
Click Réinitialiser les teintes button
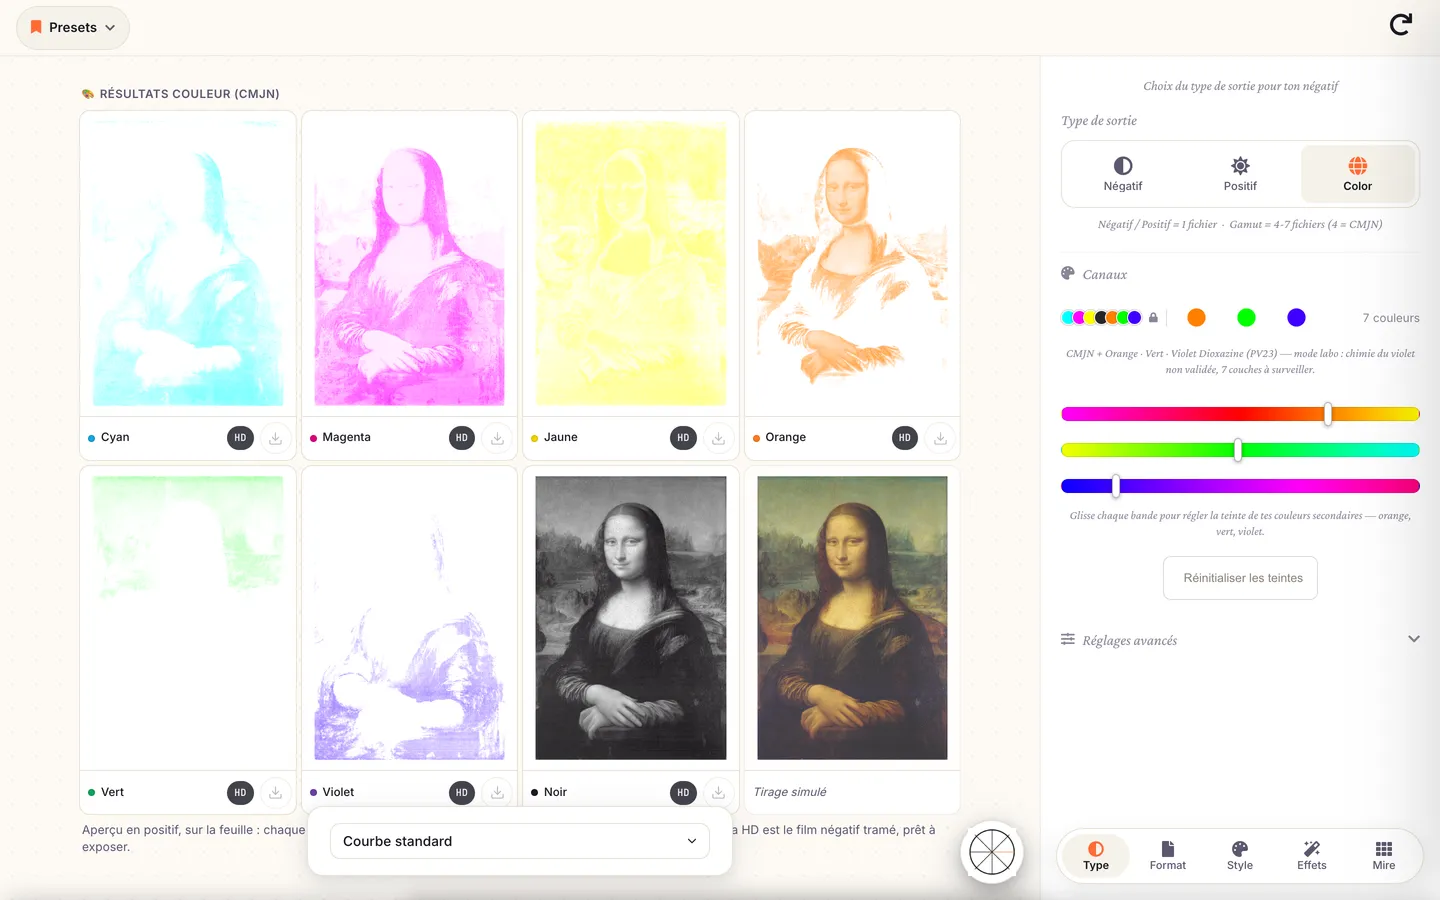tap(1240, 578)
